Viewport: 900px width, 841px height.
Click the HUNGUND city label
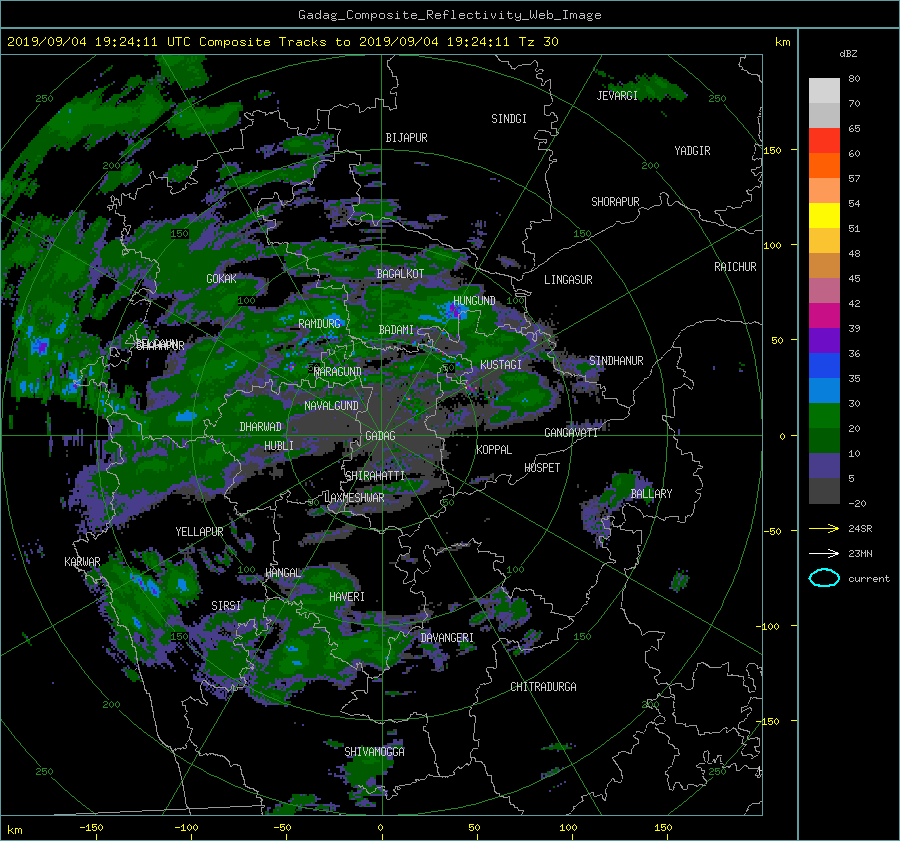coord(474,301)
